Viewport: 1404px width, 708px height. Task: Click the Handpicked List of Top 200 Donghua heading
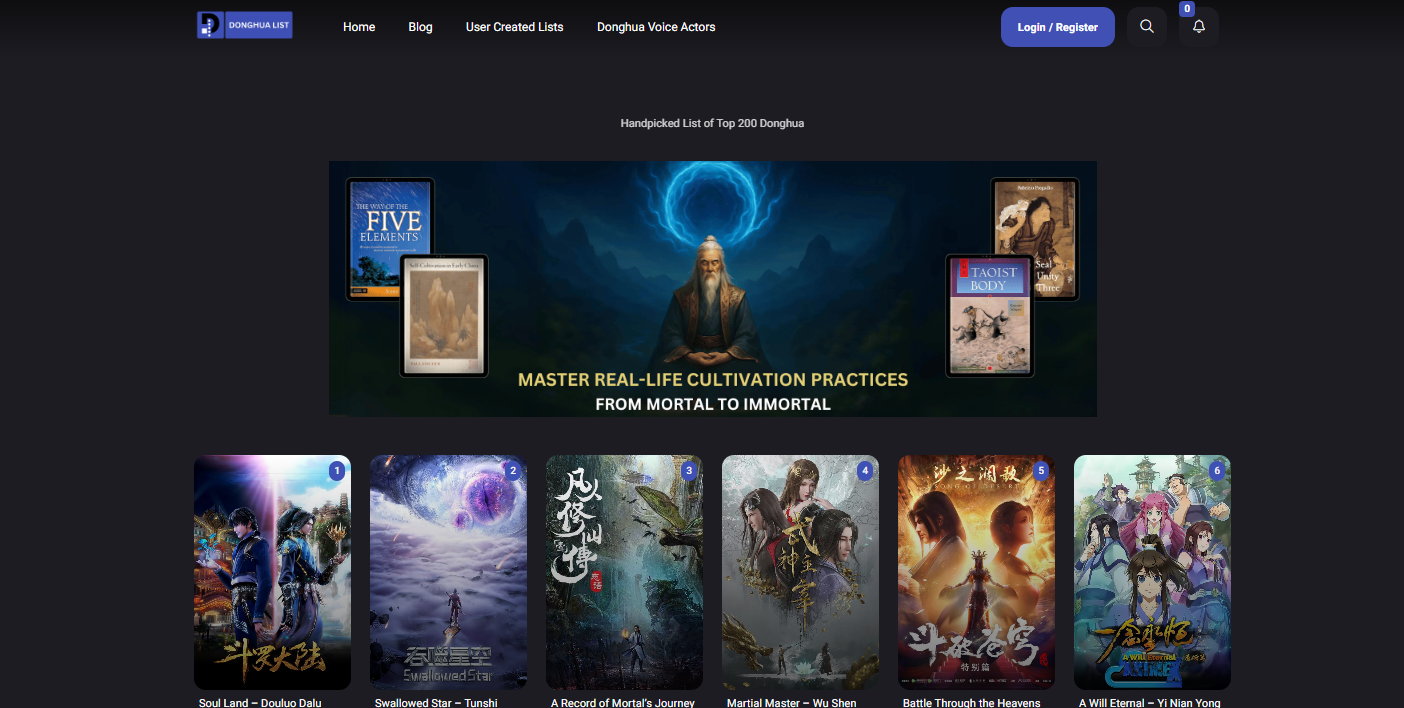point(712,123)
